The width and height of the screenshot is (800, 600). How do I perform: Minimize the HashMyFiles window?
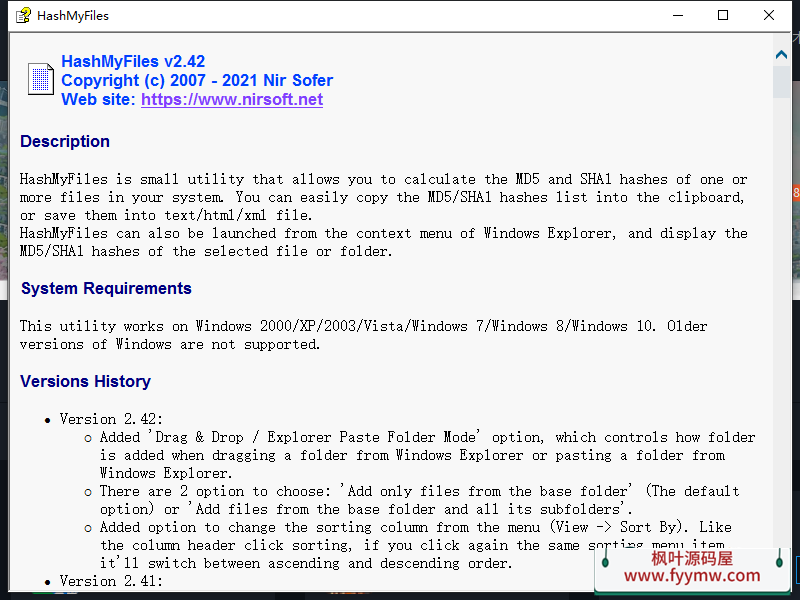pos(677,15)
